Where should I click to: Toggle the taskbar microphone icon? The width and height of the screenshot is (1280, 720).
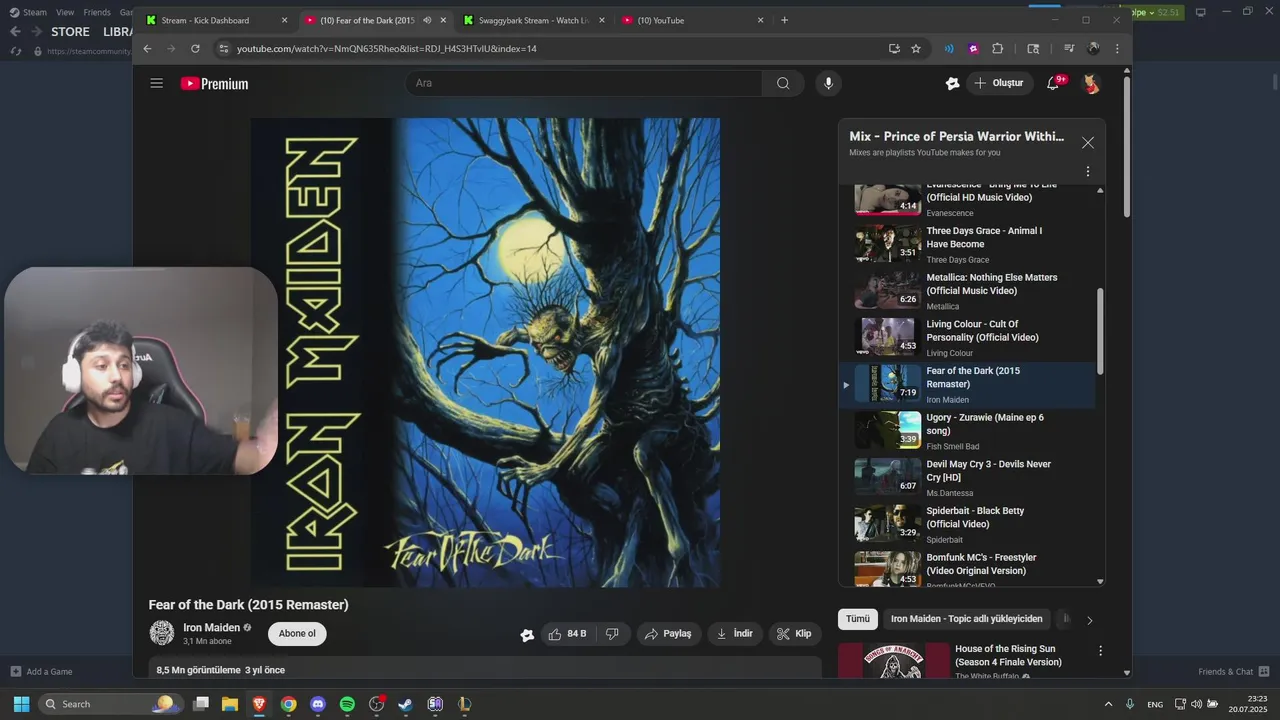click(x=1130, y=704)
